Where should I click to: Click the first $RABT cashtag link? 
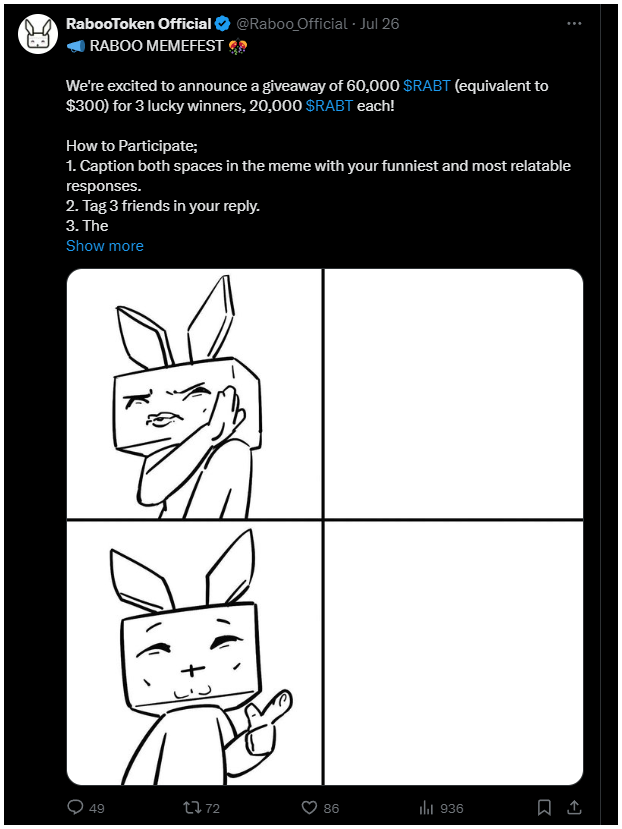pos(426,86)
